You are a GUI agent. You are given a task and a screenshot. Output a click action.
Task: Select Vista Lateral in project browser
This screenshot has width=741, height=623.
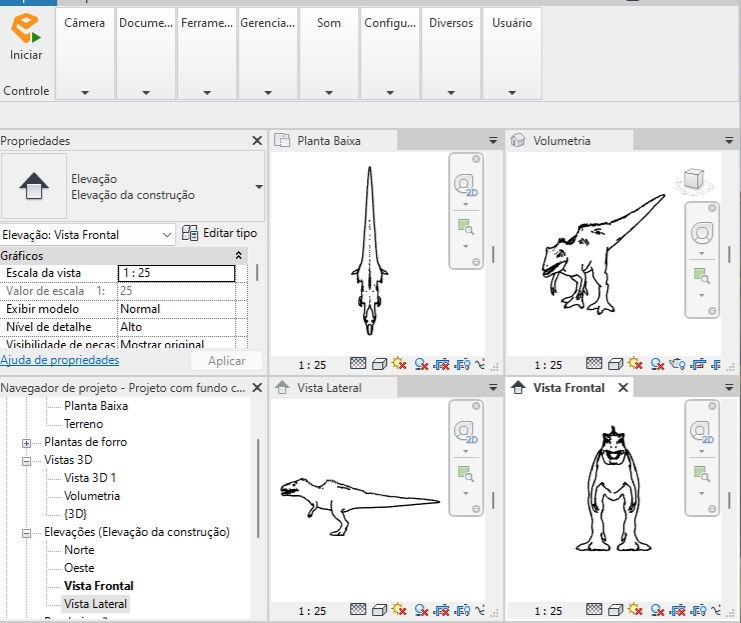(x=95, y=604)
